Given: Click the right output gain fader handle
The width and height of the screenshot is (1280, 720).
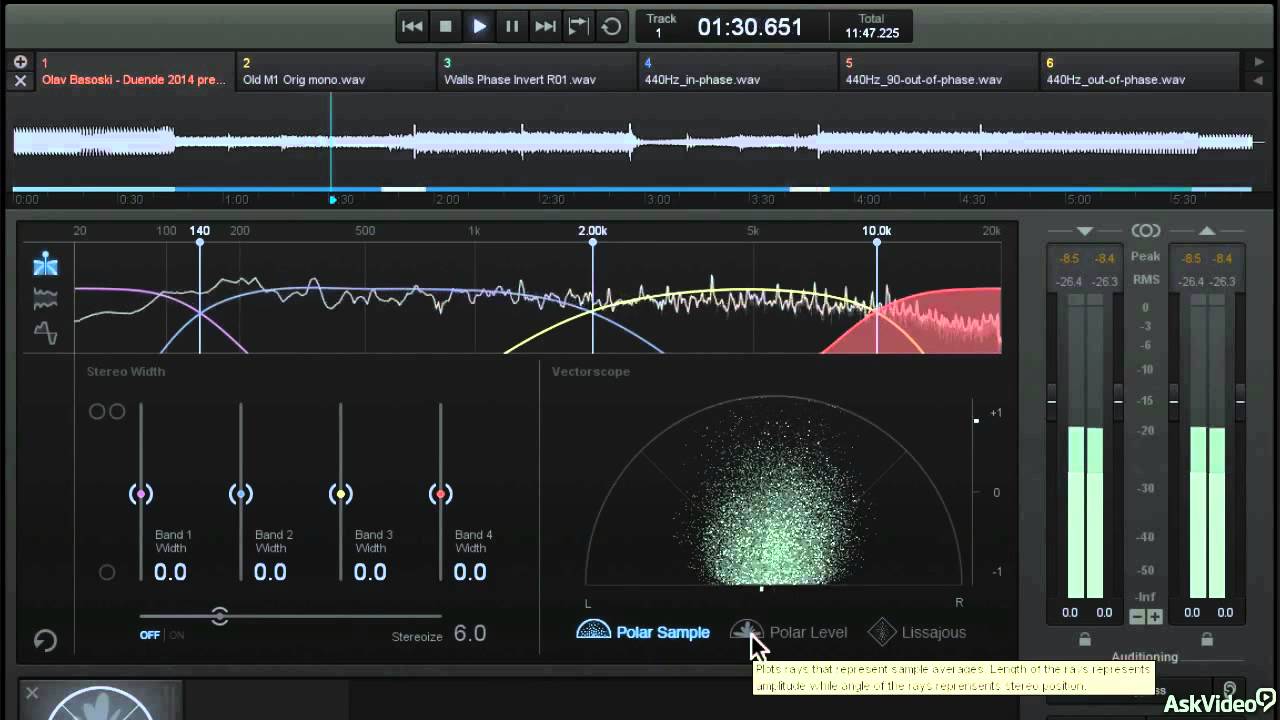Looking at the screenshot, I should tap(1240, 401).
